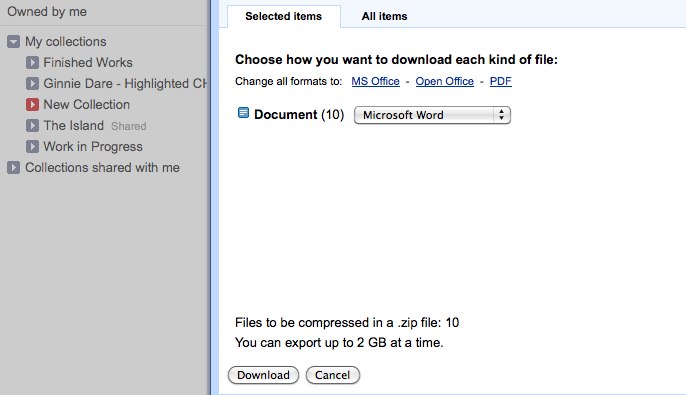Screen dimensions: 686x395
Task: Collapse the My collections tree
Action: (14, 42)
